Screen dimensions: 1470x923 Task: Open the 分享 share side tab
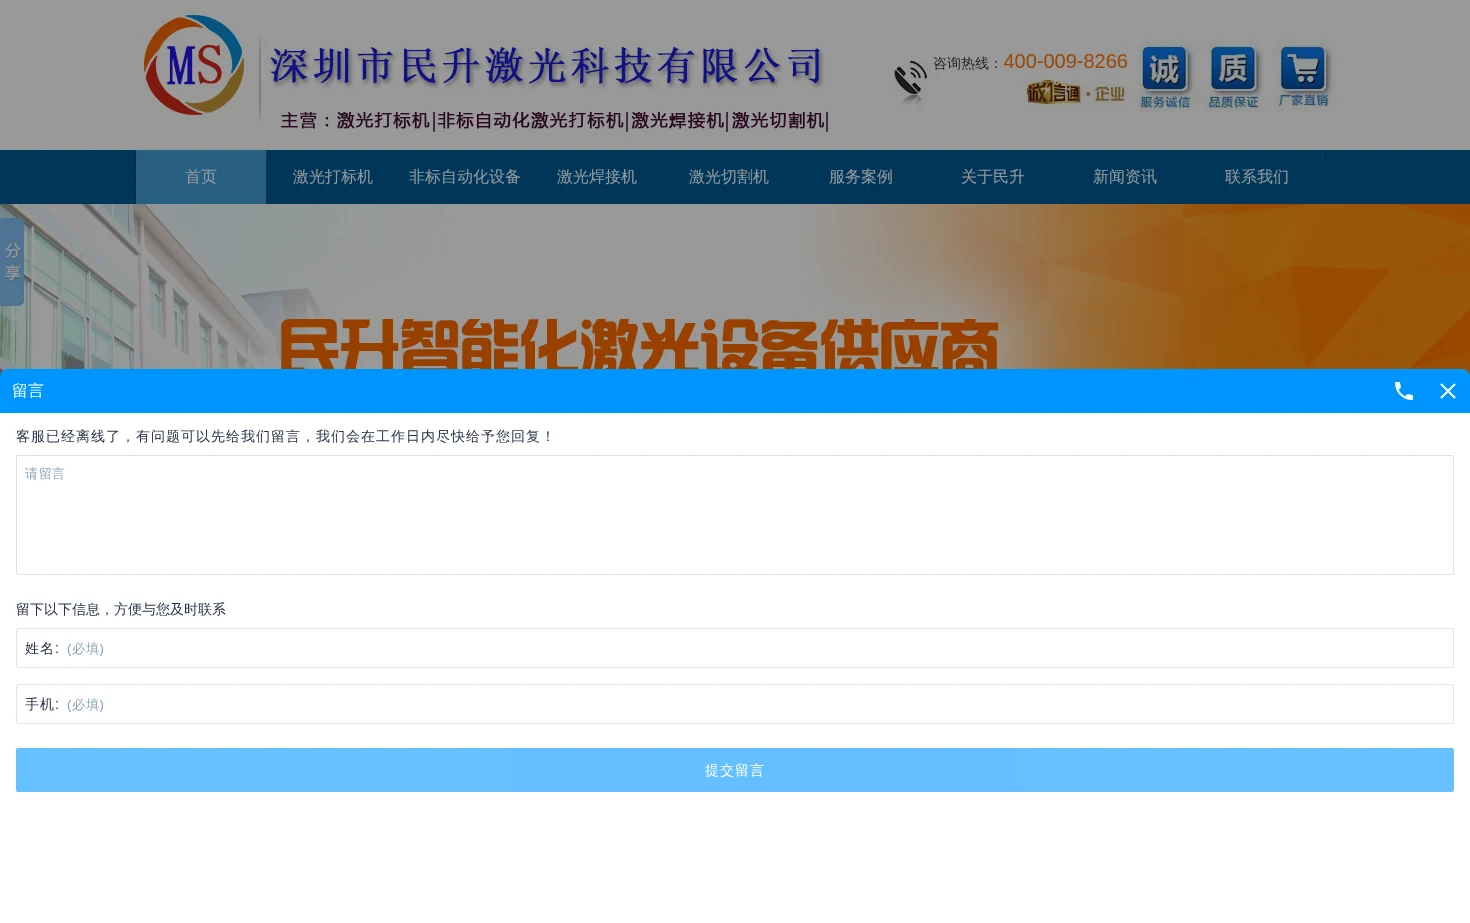coord(12,262)
